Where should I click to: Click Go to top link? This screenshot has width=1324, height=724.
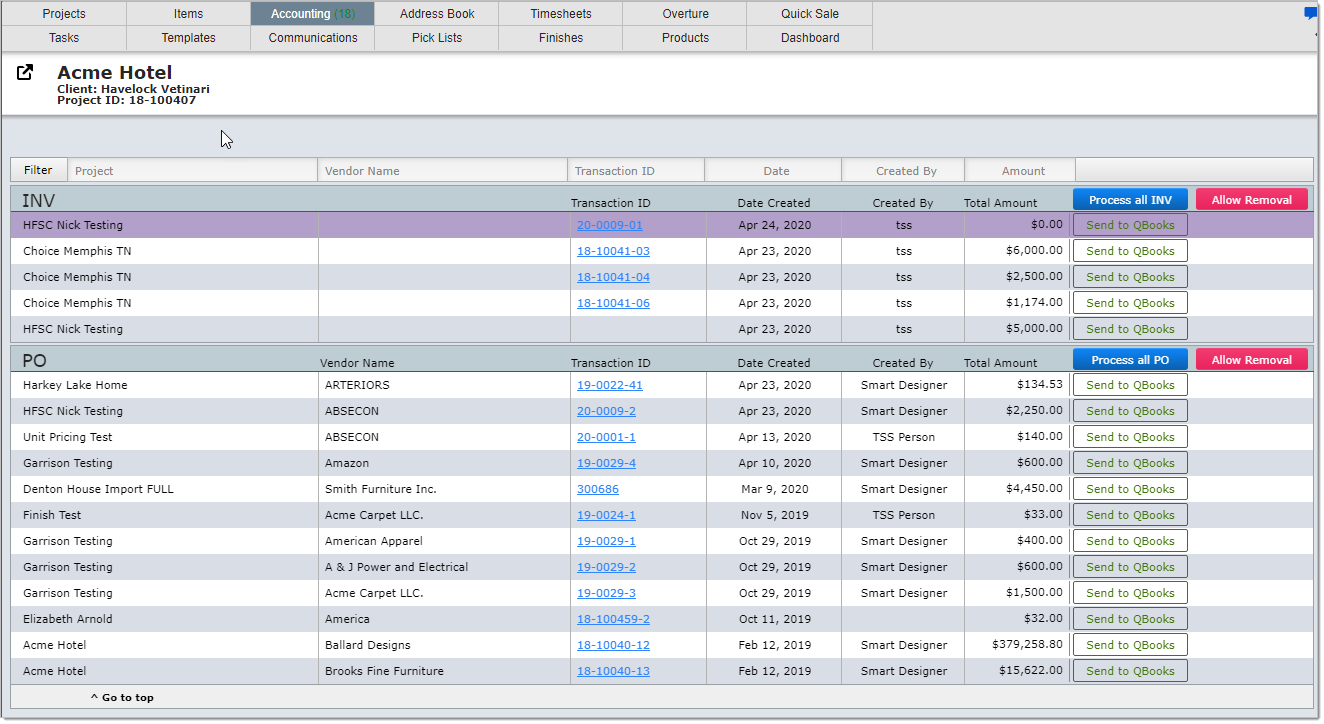pos(122,698)
